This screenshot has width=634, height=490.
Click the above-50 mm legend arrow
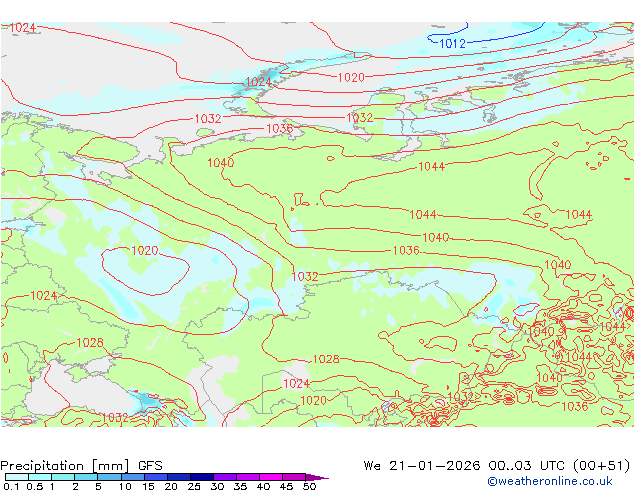tap(317, 477)
